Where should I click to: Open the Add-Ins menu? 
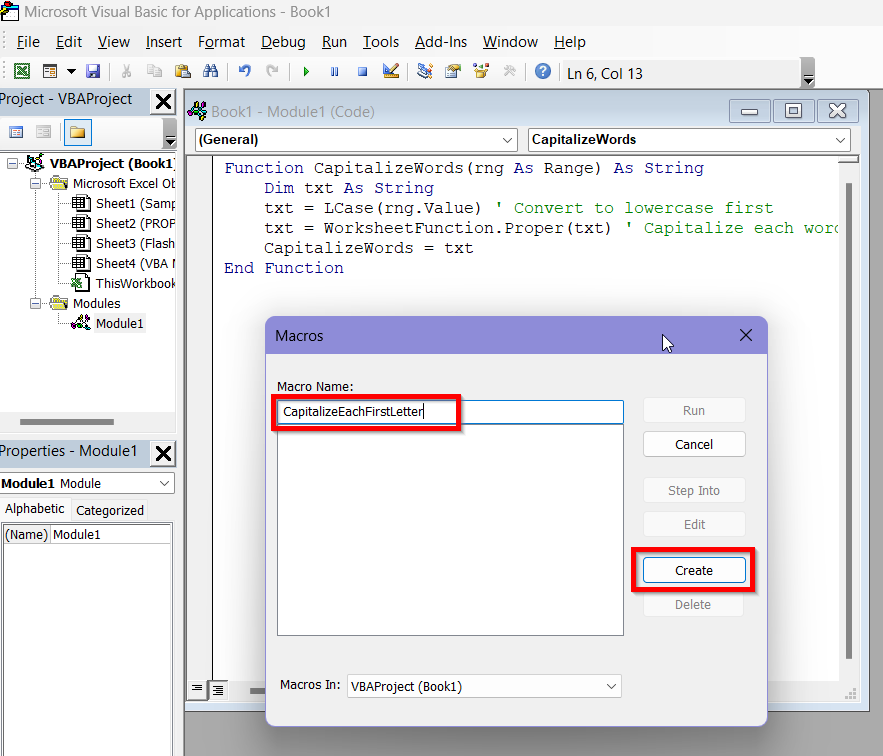coord(441,42)
